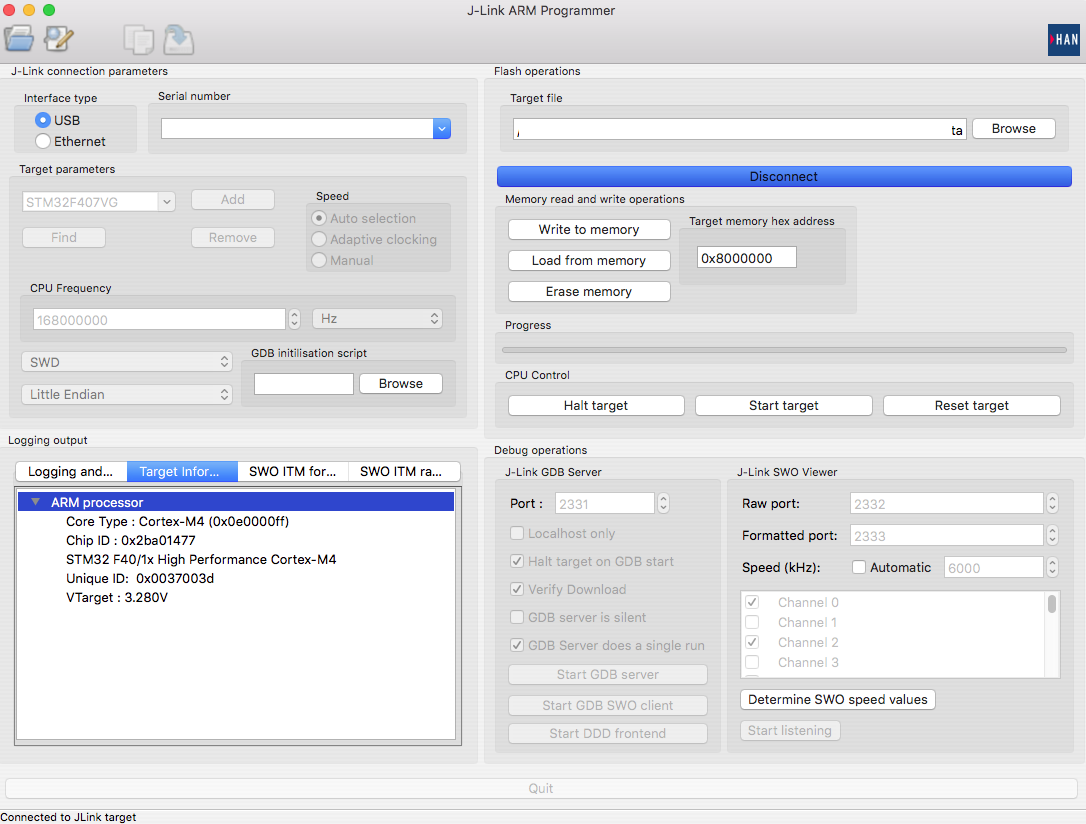The width and height of the screenshot is (1086, 824).
Task: Click Write to memory button
Action: [x=589, y=229]
